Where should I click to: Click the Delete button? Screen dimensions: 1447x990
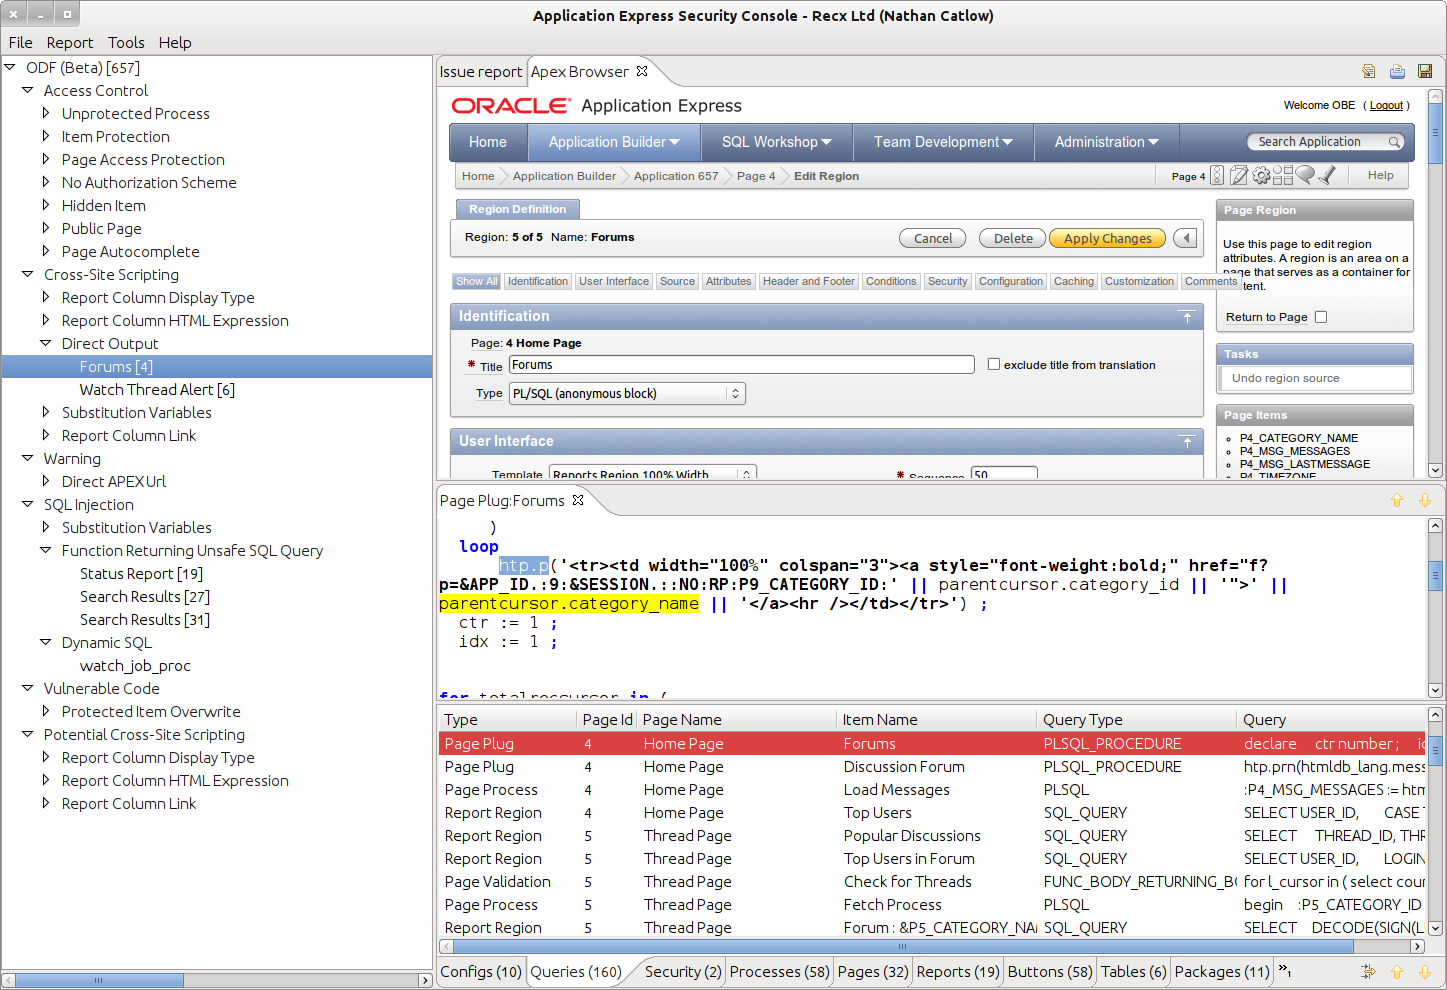[1013, 238]
